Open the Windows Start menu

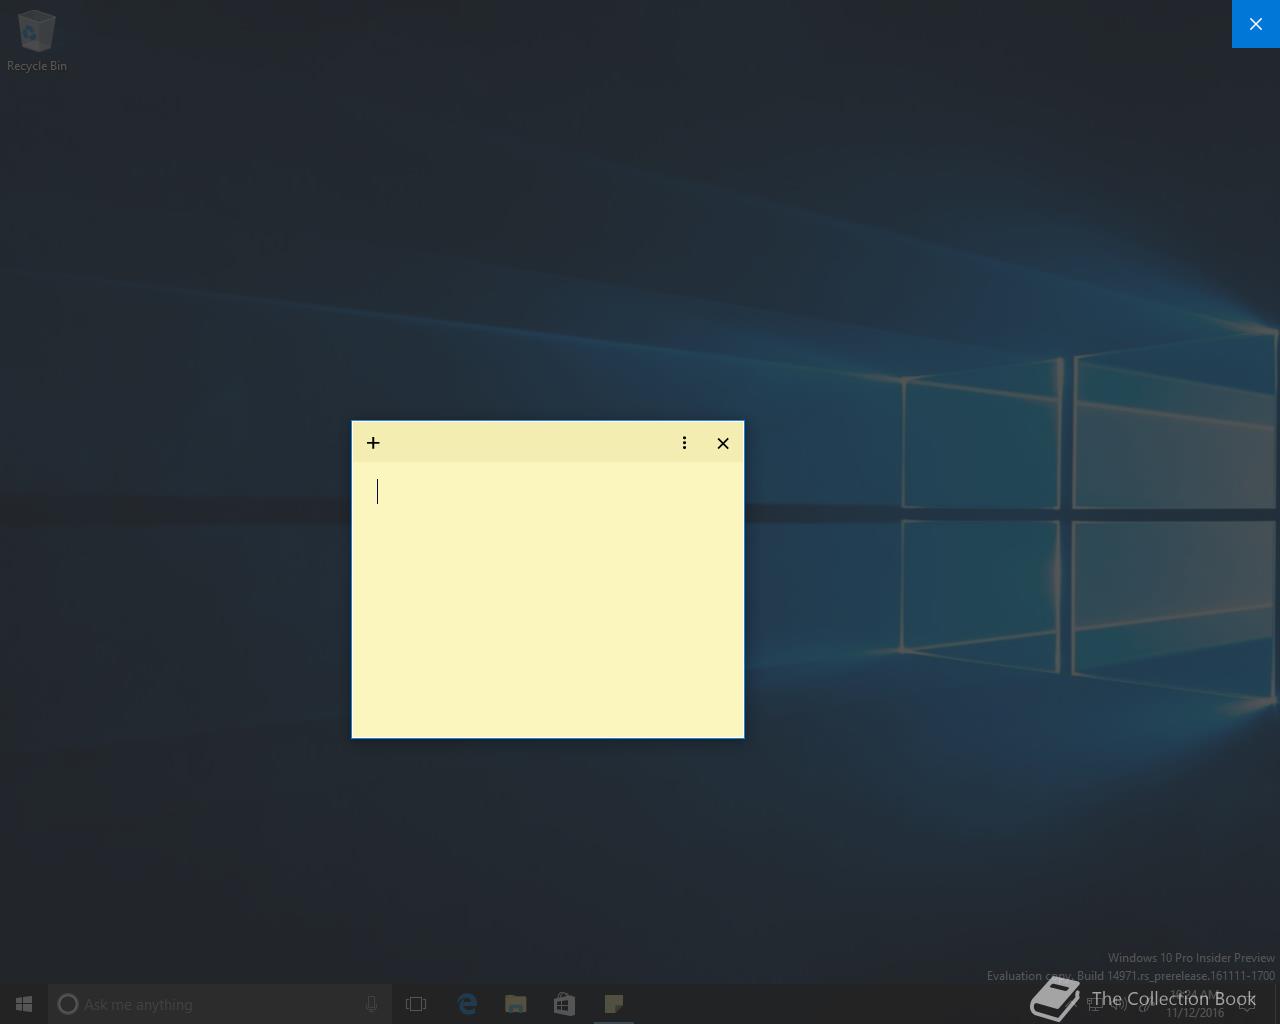pyautogui.click(x=24, y=1004)
